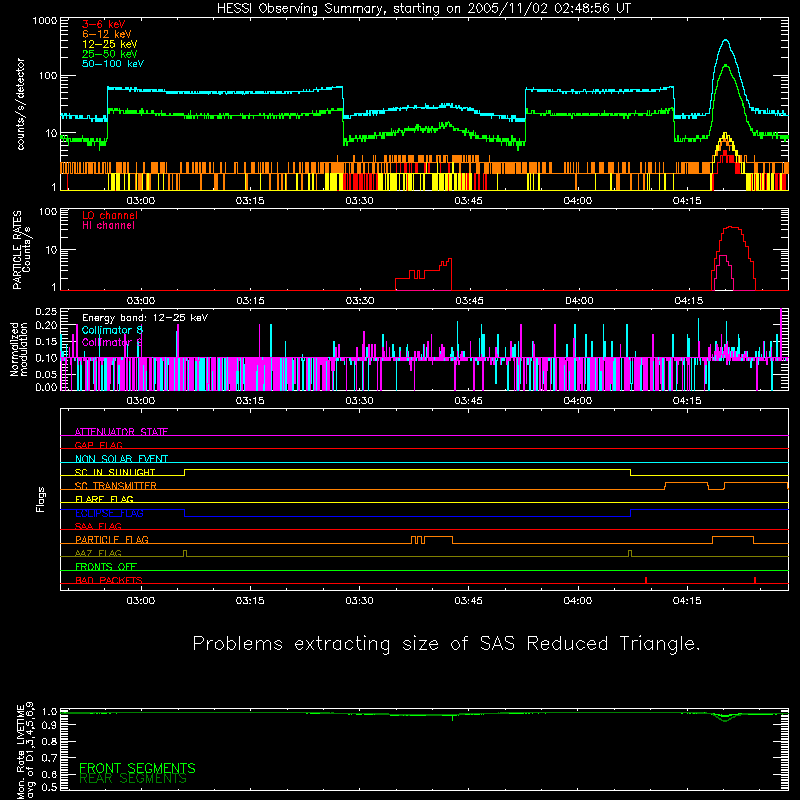This screenshot has height=800, width=800.
Task: Click the NON SOLAR EVENT flag label
Action: [121, 459]
